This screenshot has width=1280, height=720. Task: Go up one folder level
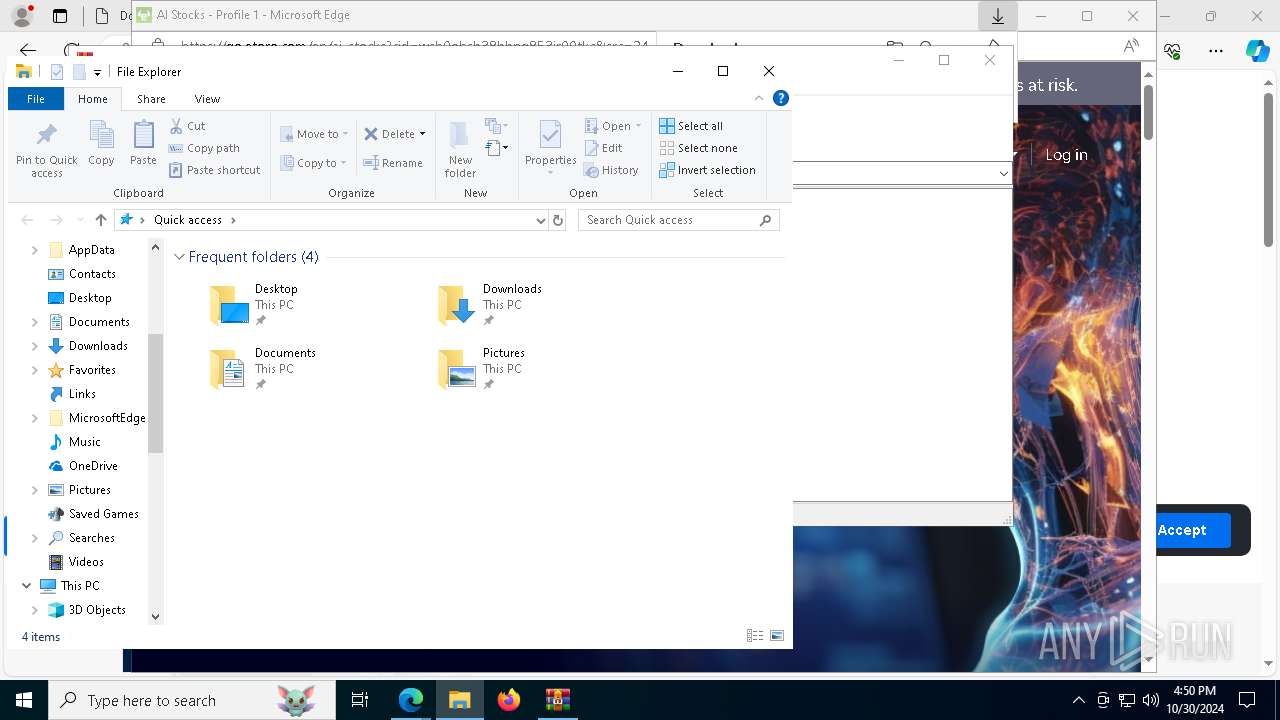click(100, 220)
